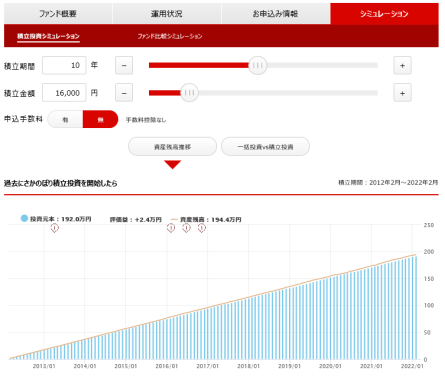
Task: Click info marker just before 2017/01
Action: (202, 228)
